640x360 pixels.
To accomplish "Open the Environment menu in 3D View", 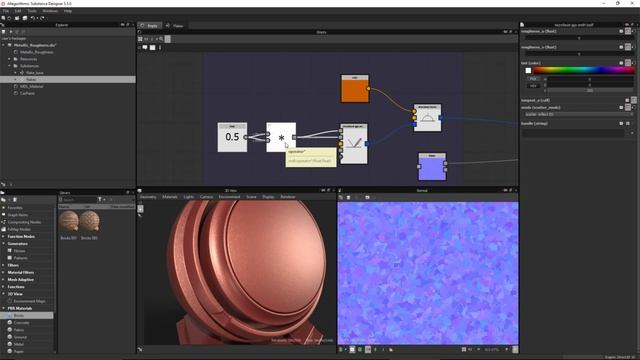I will pyautogui.click(x=229, y=197).
